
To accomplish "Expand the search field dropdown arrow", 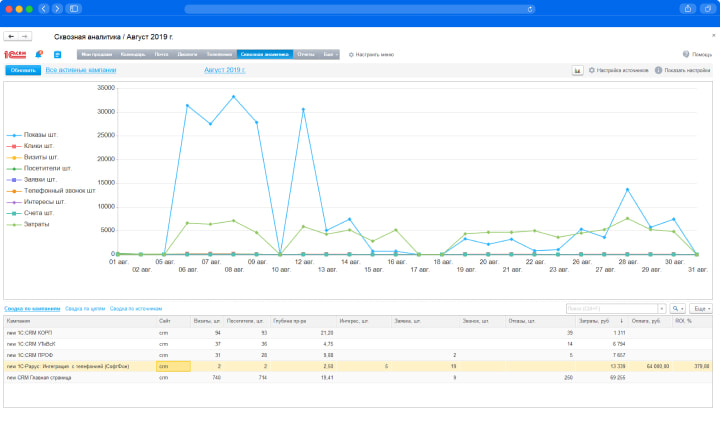I will (662, 309).
